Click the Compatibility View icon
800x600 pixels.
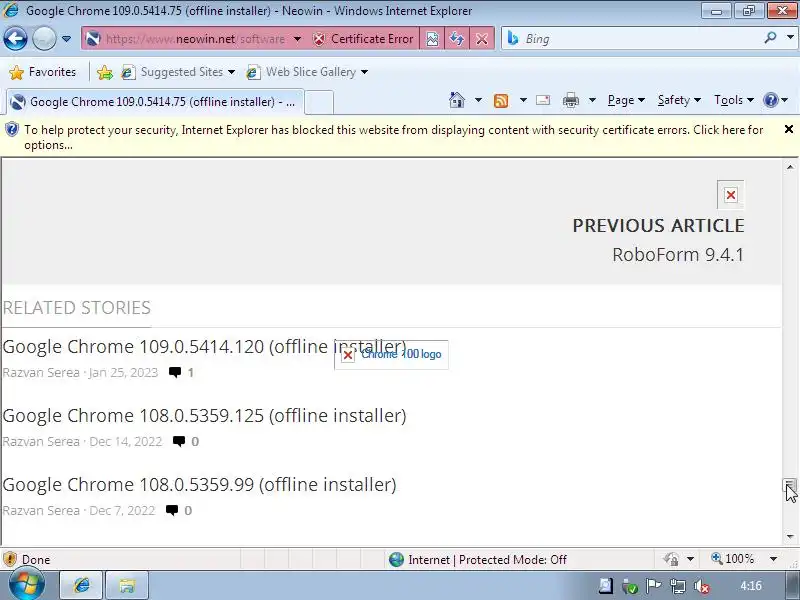point(432,39)
